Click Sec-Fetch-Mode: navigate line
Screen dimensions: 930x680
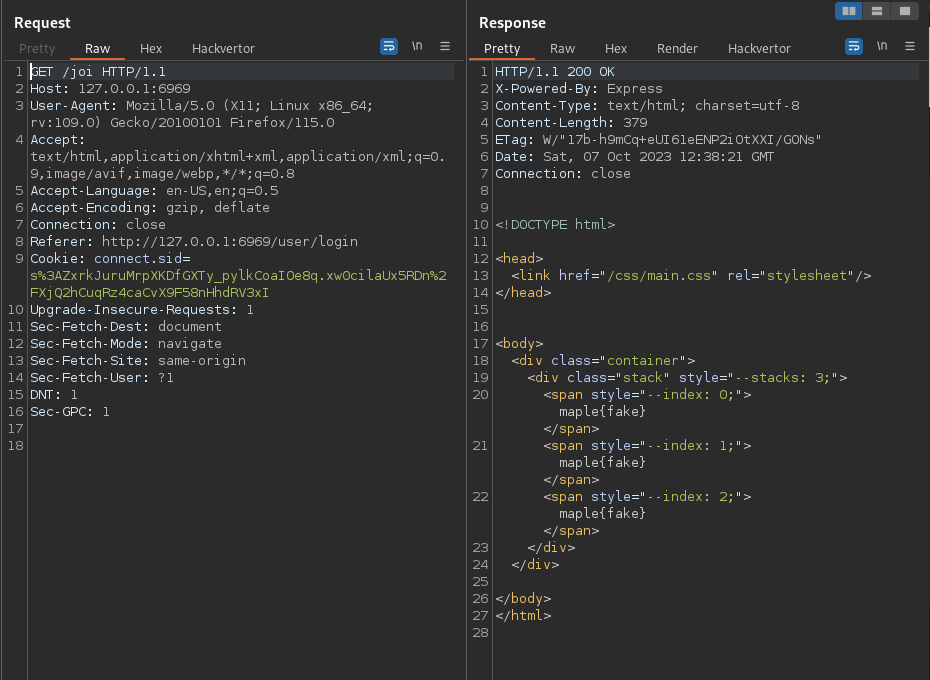click(x=126, y=344)
